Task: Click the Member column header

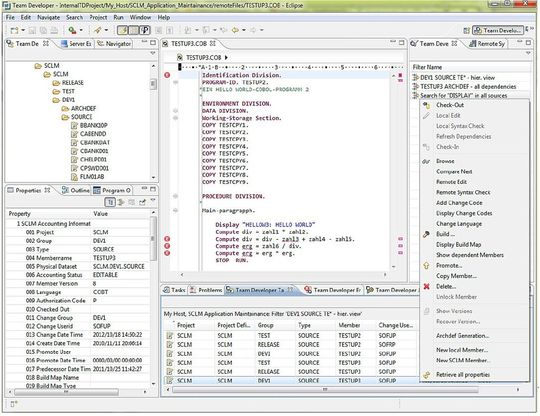Action: pos(349,325)
